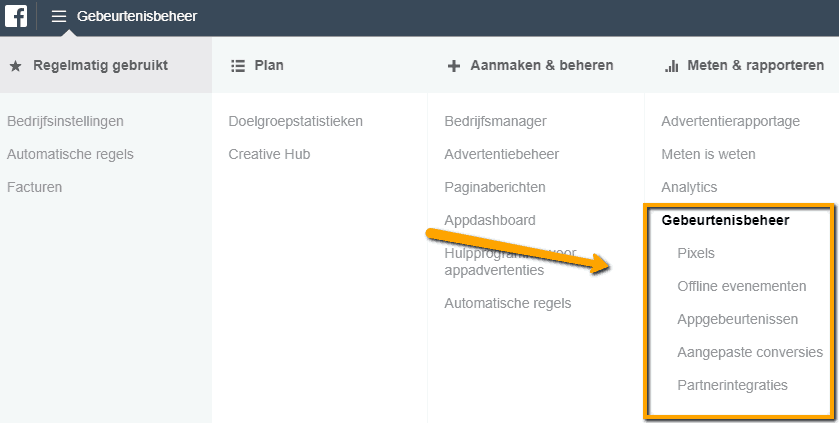839x423 pixels.
Task: Open the hamburger menu icon
Action: click(x=59, y=17)
